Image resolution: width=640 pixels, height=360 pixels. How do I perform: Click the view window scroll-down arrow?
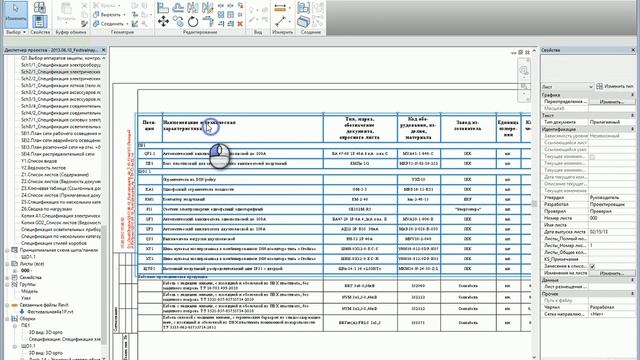click(x=534, y=357)
